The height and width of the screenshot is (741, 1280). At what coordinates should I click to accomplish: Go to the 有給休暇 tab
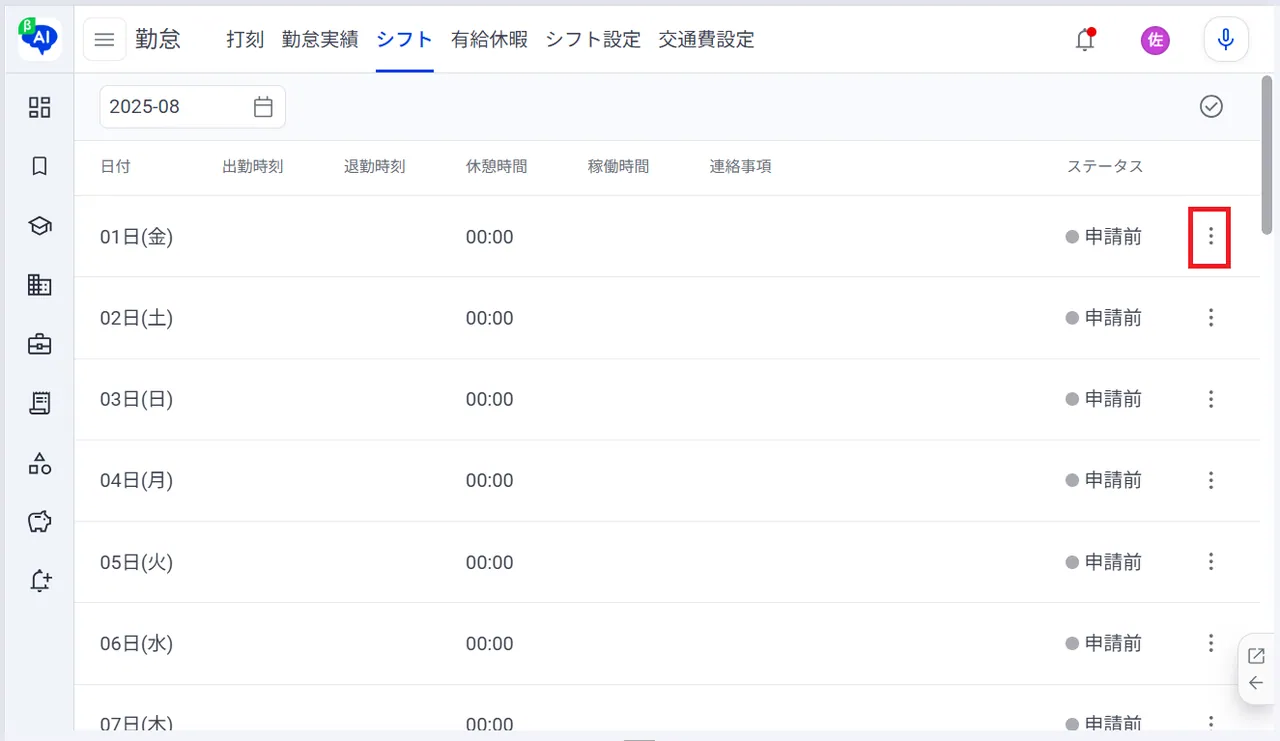489,40
